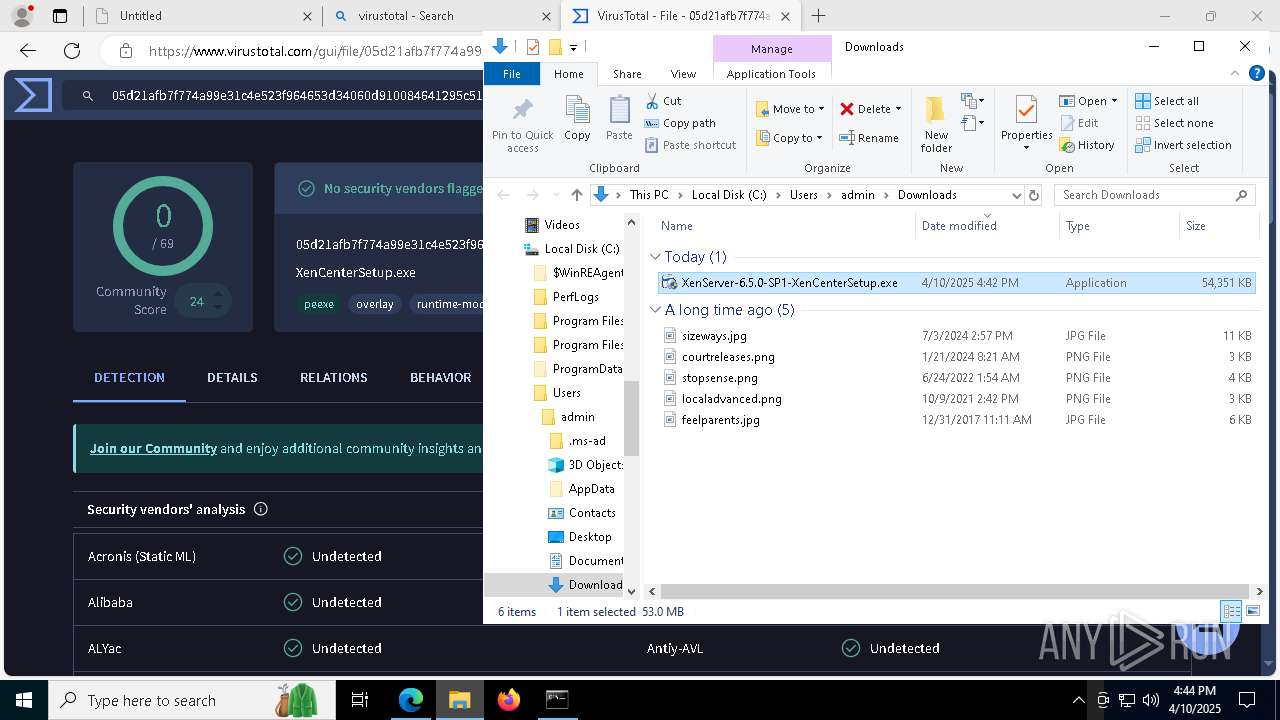The width and height of the screenshot is (1280, 720).
Task: Click the New folder icon
Action: coord(936,124)
